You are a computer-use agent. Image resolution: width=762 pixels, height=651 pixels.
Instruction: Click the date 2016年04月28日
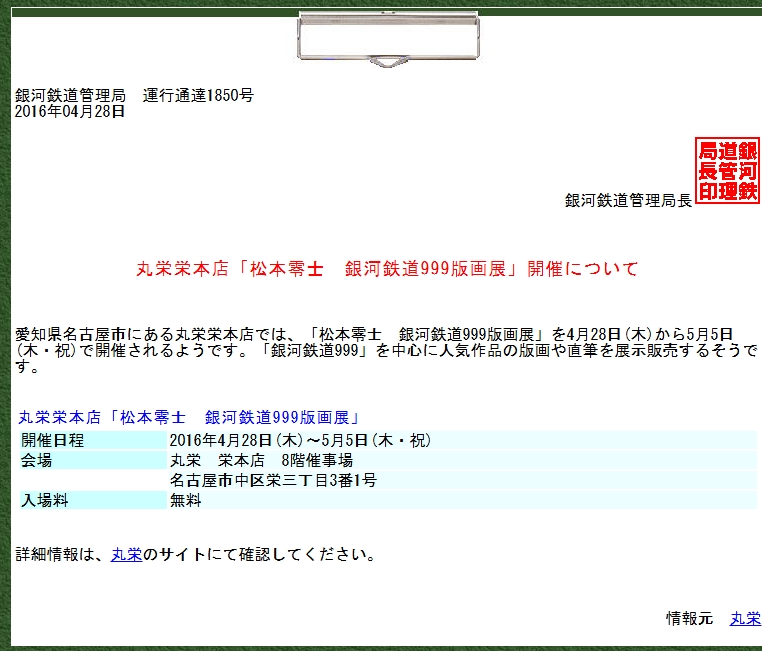(x=70, y=111)
